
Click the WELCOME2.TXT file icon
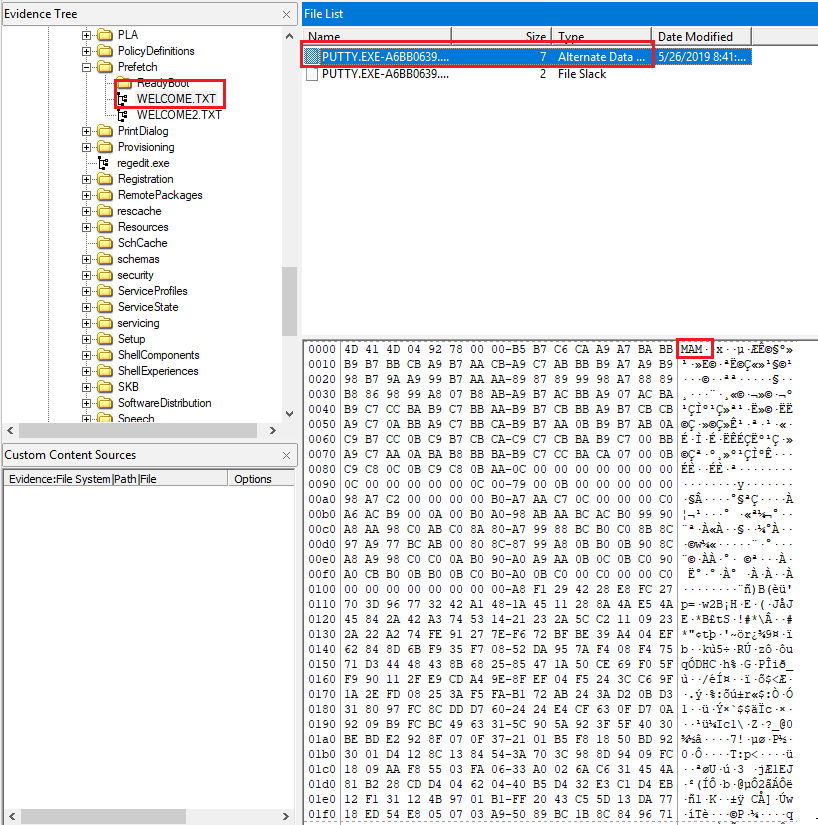(124, 115)
